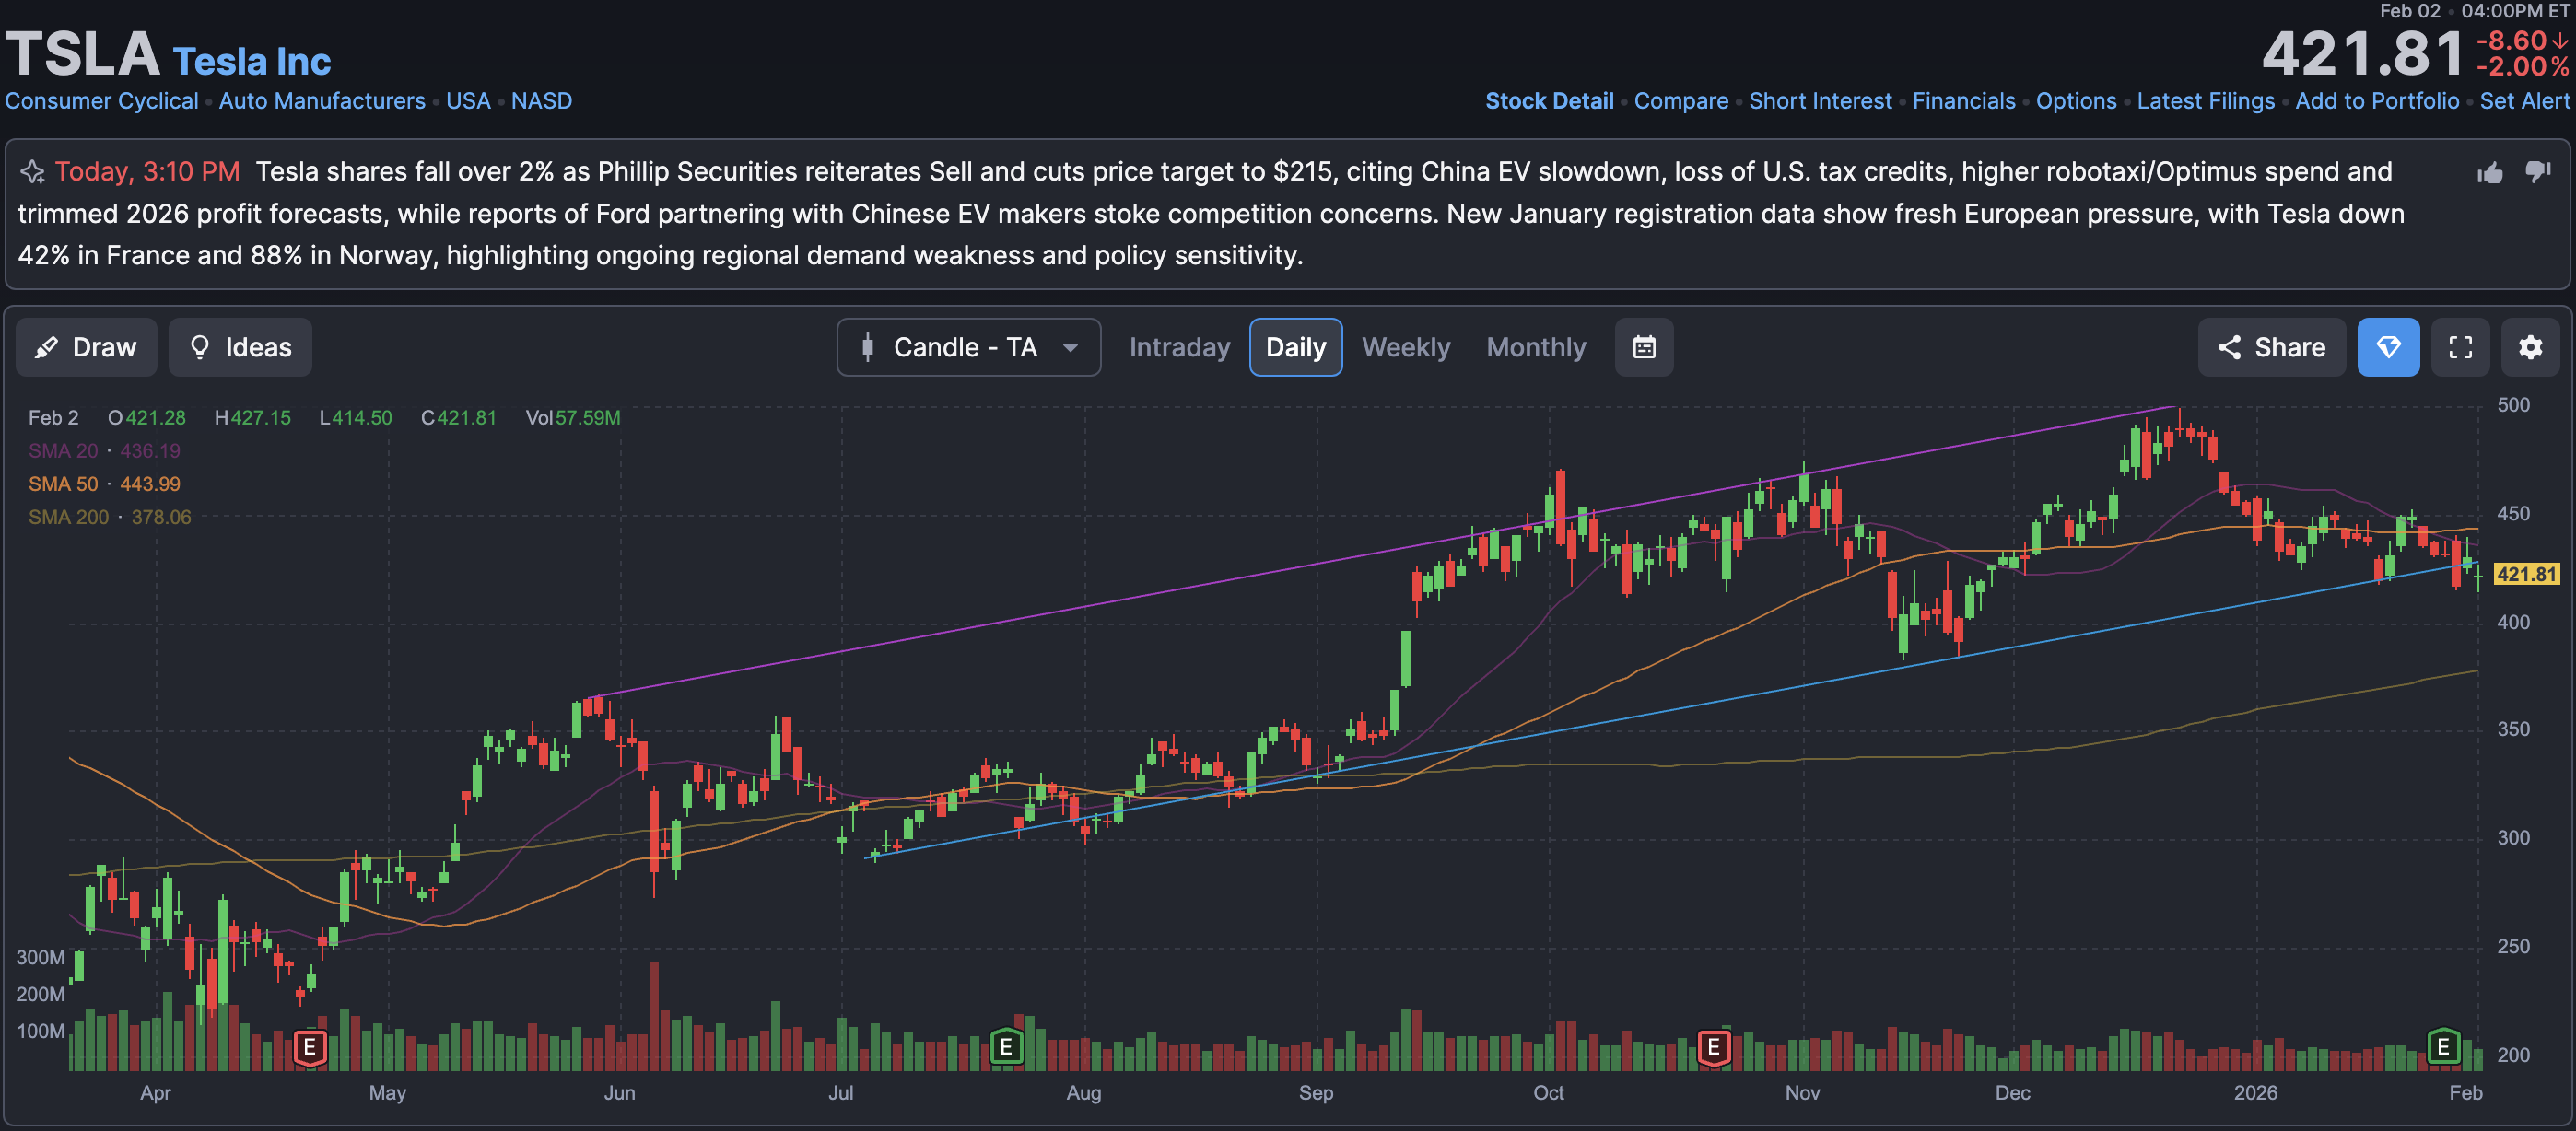Click the thumbs up icon on news

coord(2490,173)
